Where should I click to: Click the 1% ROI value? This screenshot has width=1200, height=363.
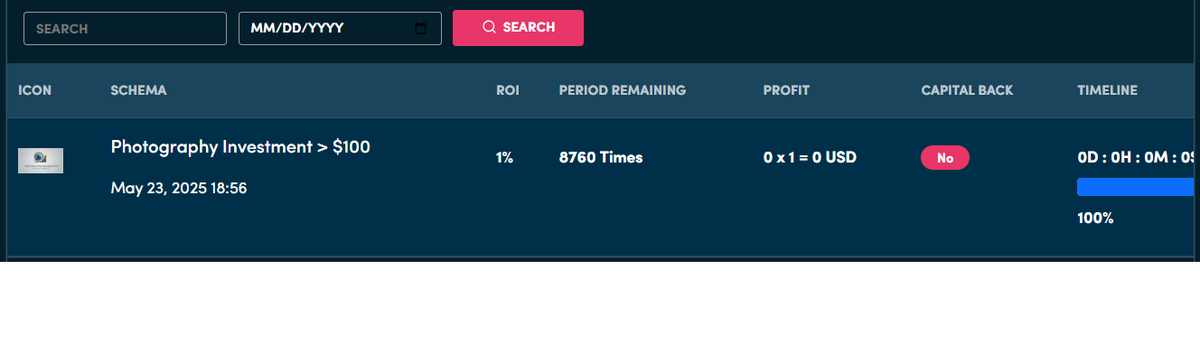tap(504, 158)
